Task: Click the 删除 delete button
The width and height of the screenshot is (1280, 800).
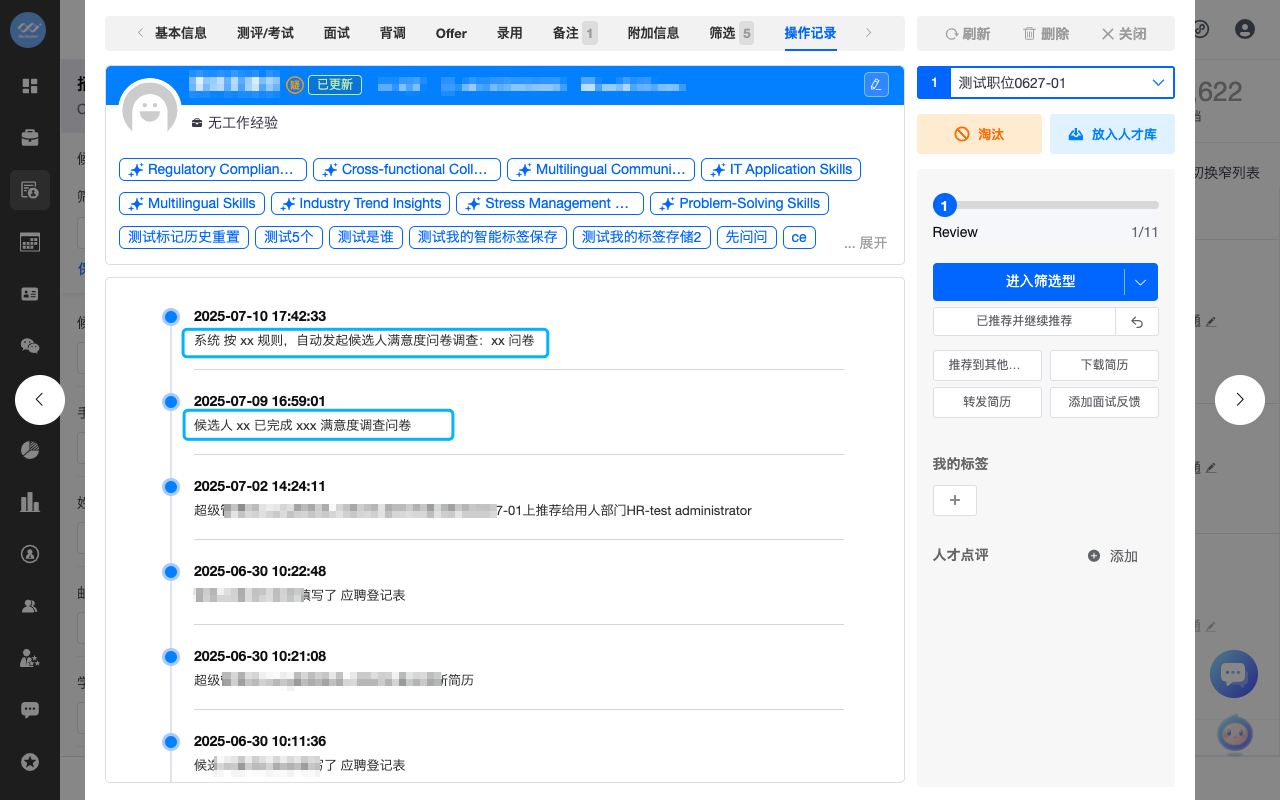Action: (1046, 34)
